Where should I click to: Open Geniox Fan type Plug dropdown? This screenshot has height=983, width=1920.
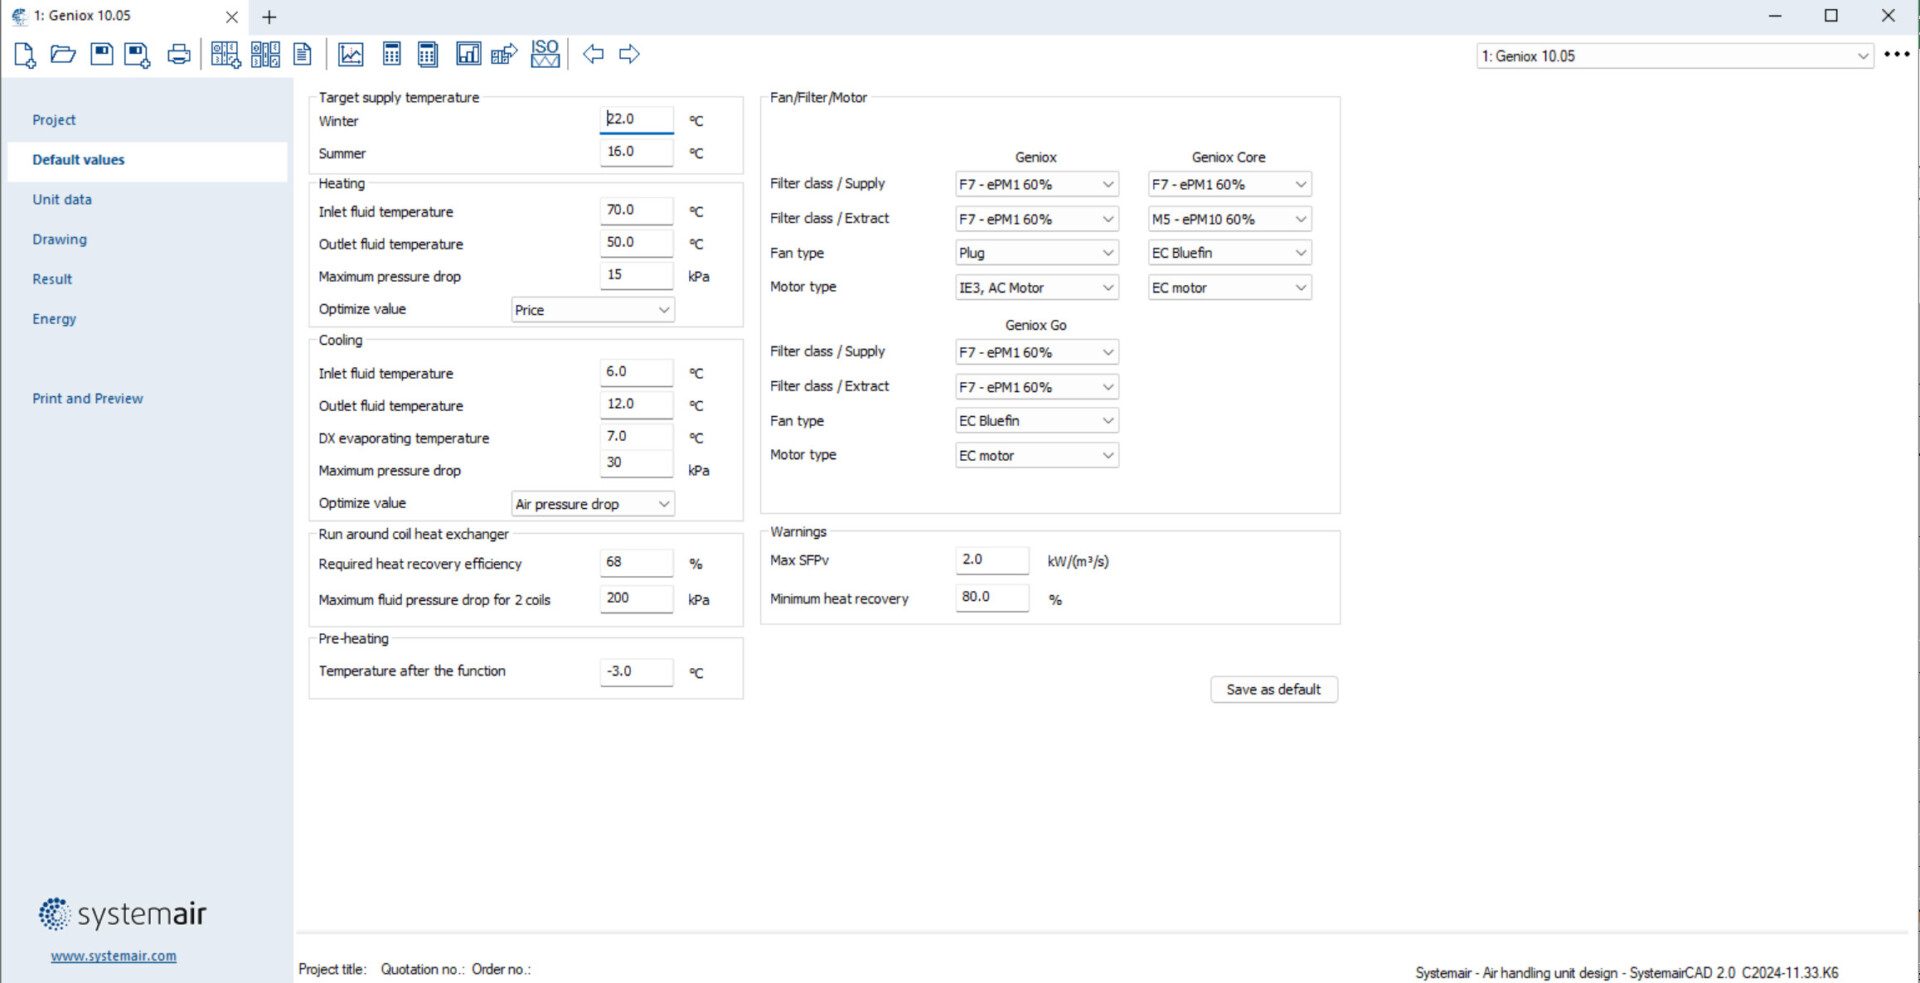coord(1036,253)
